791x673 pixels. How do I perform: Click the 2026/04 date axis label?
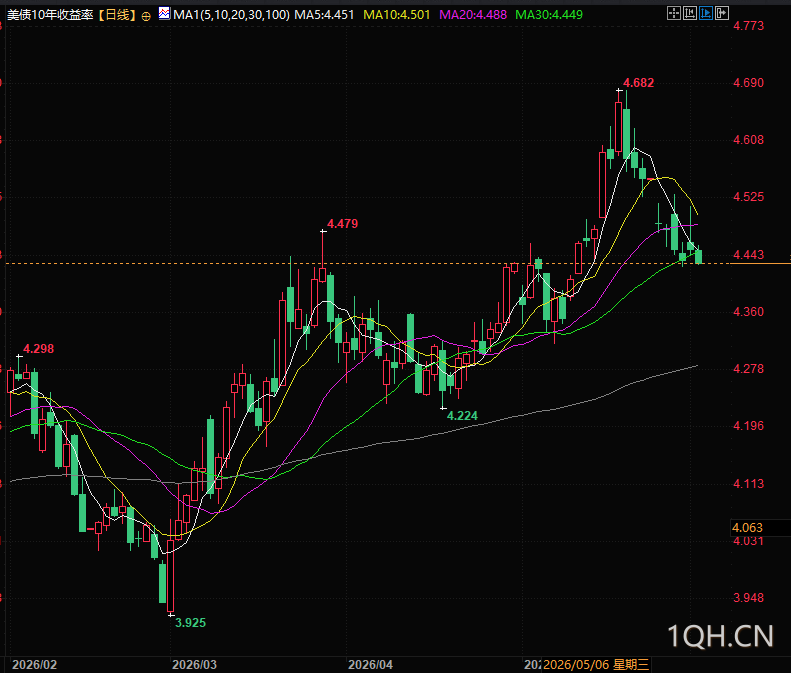[370, 664]
